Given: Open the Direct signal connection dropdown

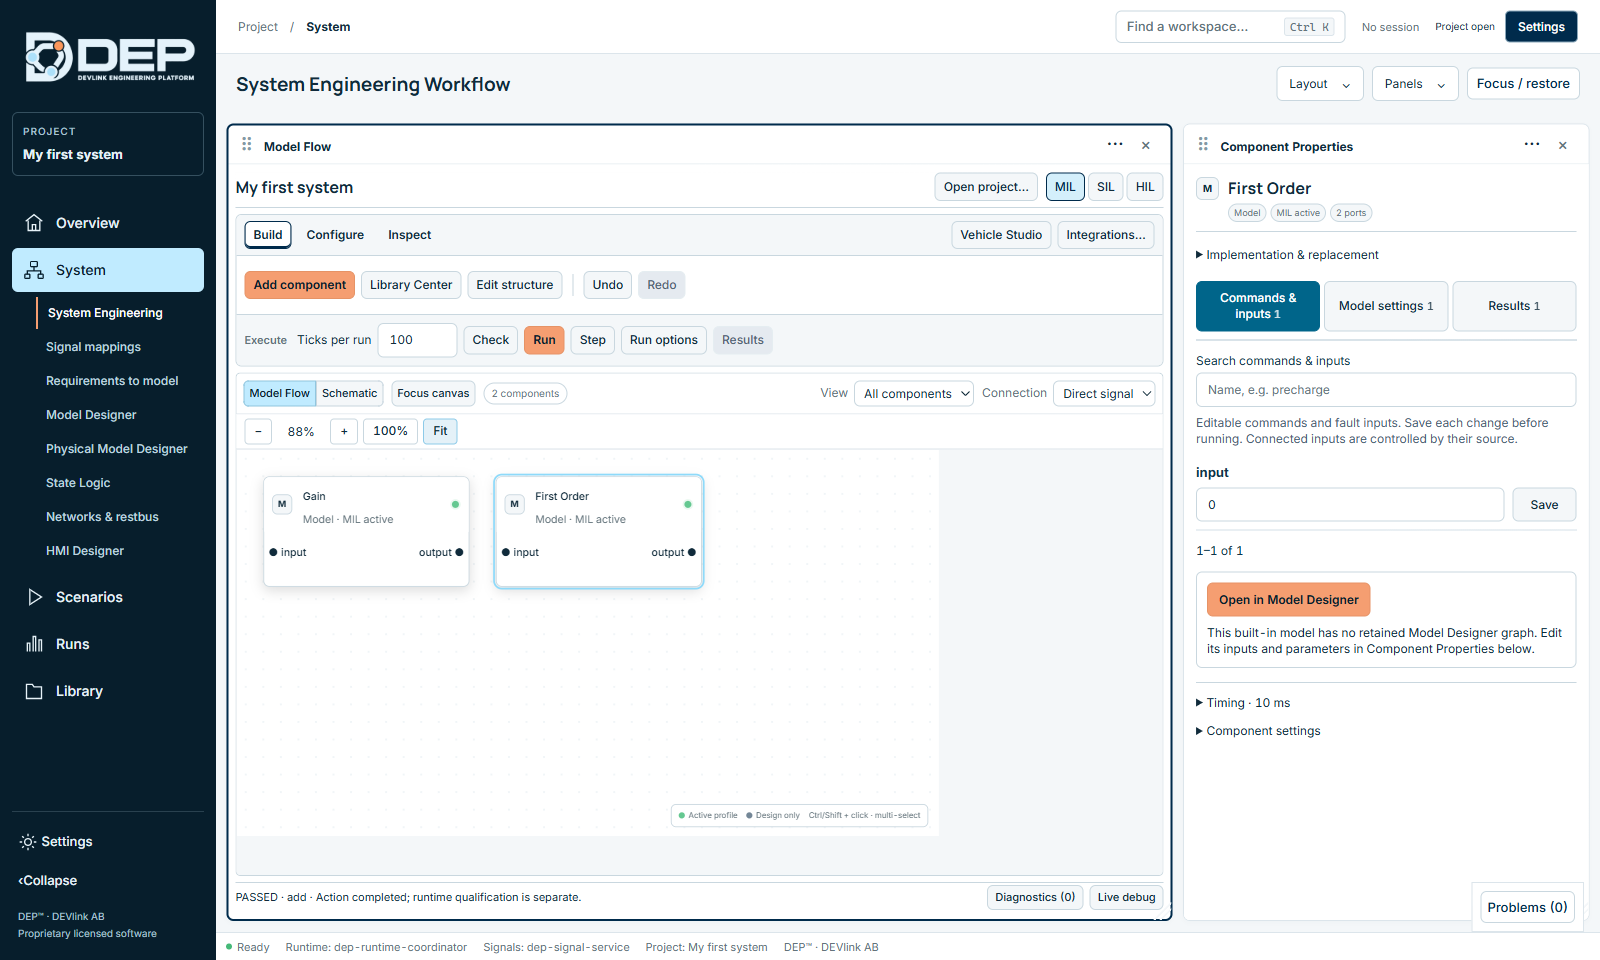Looking at the screenshot, I should click(x=1104, y=394).
